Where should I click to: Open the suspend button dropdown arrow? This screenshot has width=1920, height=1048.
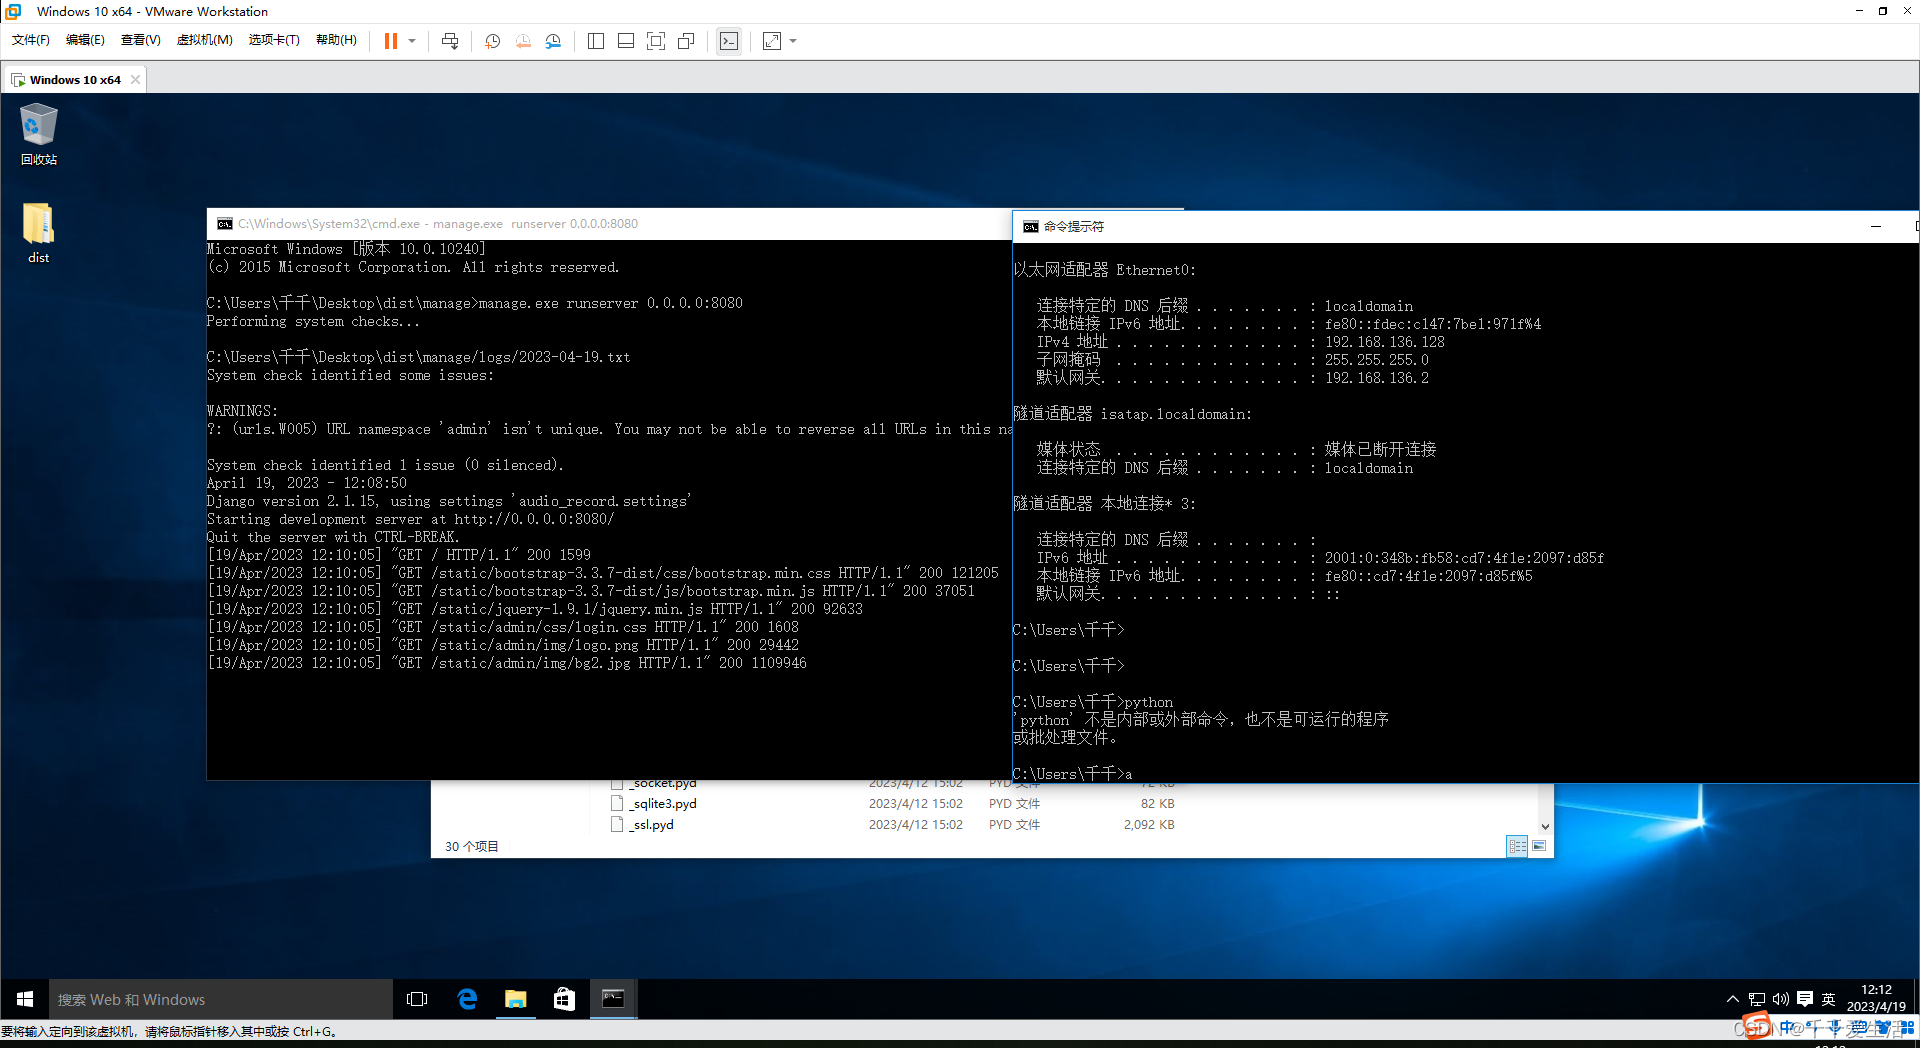[x=410, y=41]
